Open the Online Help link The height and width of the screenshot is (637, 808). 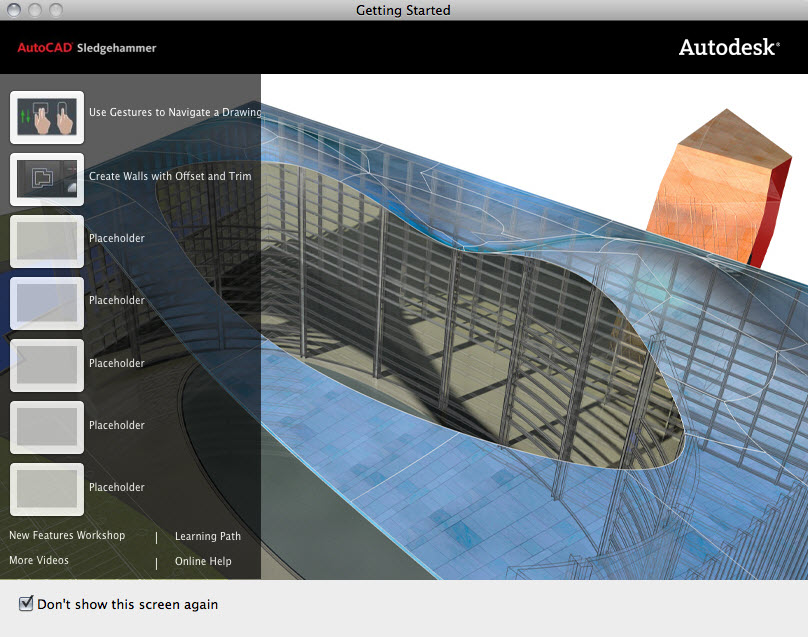pyautogui.click(x=203, y=561)
